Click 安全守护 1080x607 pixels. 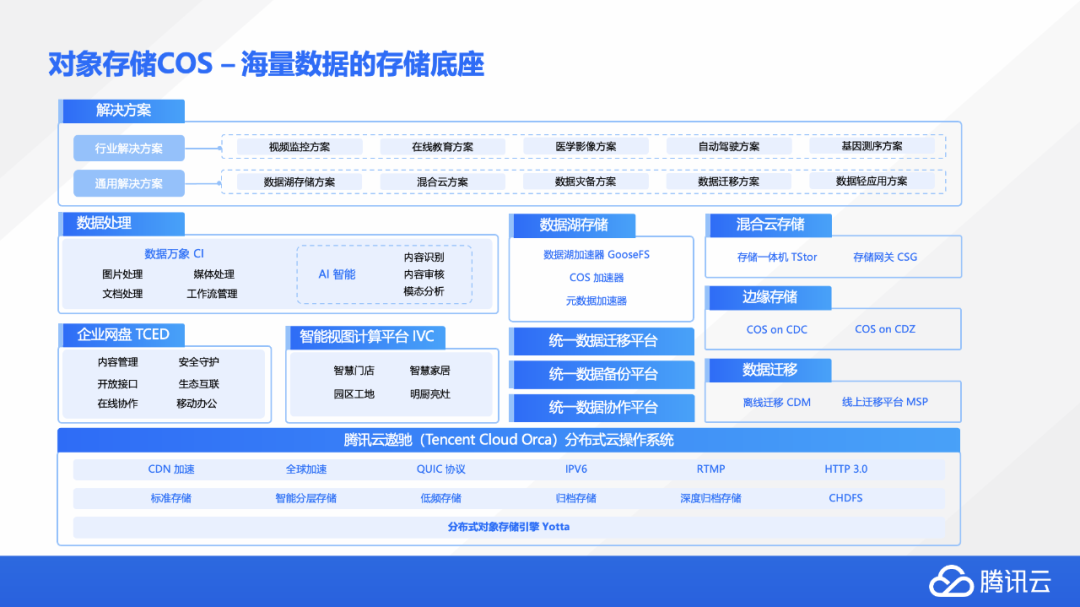[x=198, y=362]
